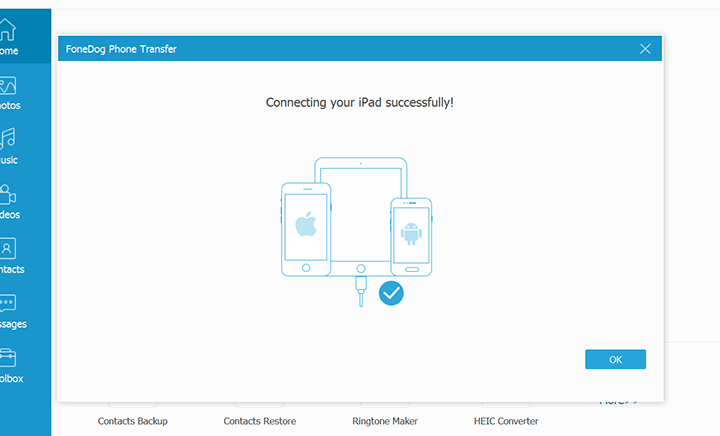The image size is (720, 436).
Task: Open the HEIC Converter tool
Action: click(506, 421)
